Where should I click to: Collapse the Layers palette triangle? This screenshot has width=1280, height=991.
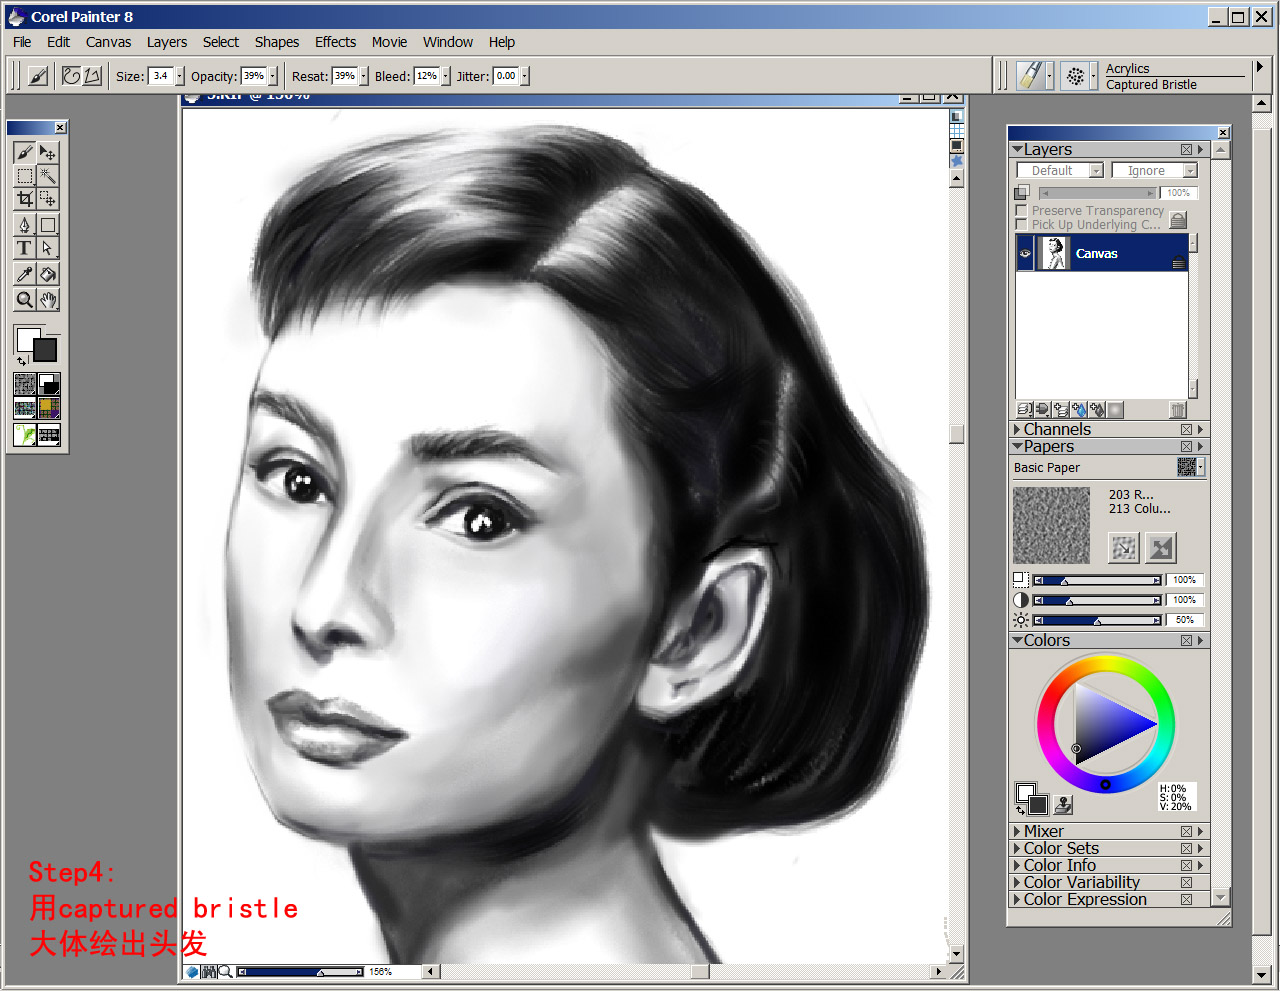1017,149
